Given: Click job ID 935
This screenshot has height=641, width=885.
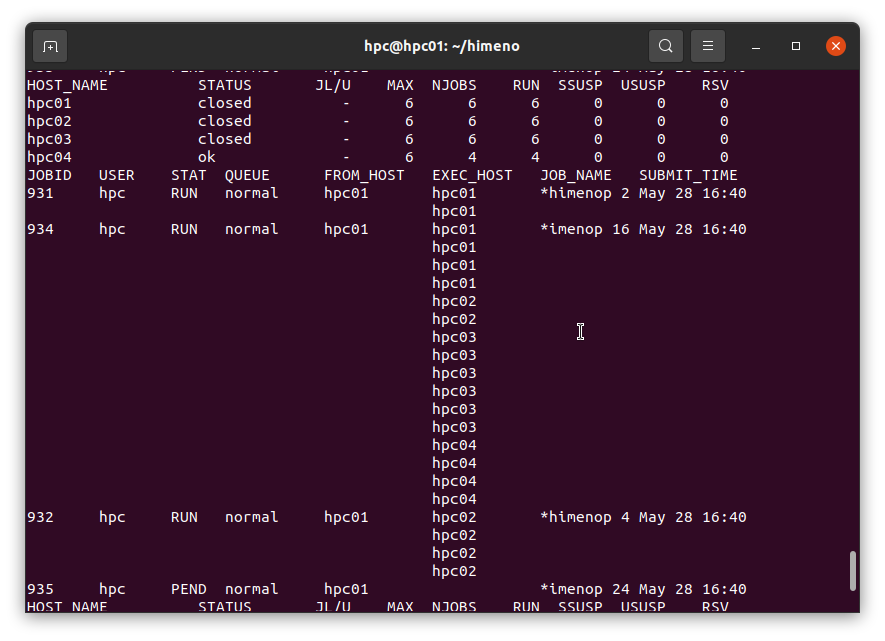Looking at the screenshot, I should (40, 590).
